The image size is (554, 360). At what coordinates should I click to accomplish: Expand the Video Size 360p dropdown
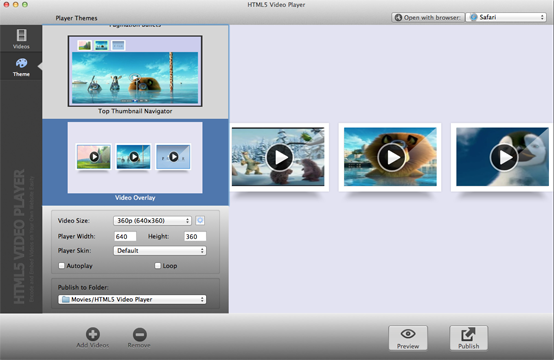(152, 221)
